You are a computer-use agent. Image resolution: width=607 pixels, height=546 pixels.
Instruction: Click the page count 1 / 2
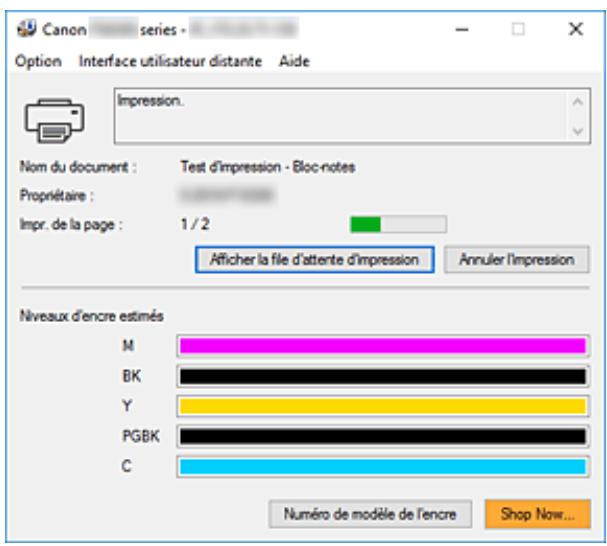click(195, 224)
